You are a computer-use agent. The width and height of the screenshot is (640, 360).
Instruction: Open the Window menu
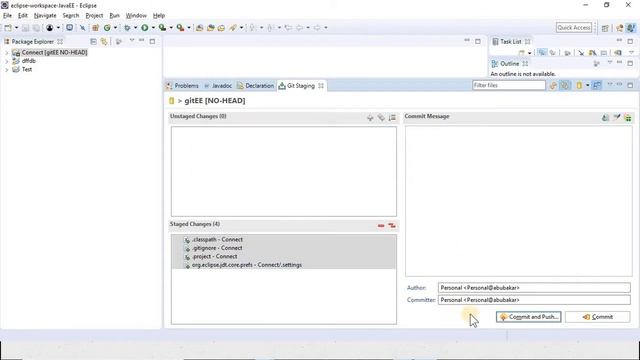pyautogui.click(x=136, y=16)
